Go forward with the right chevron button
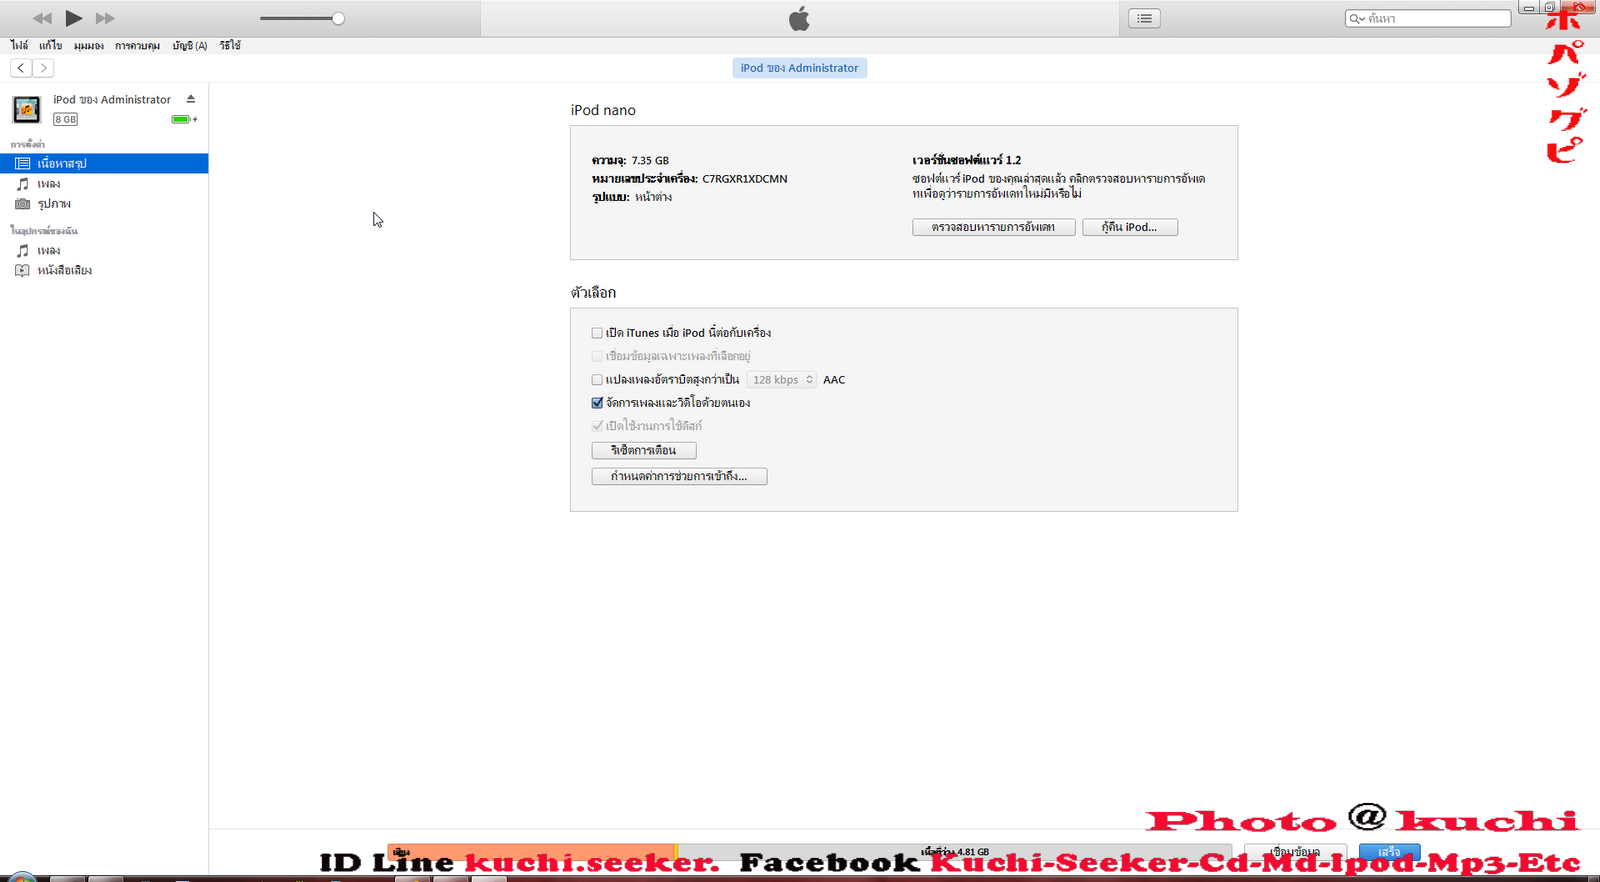The width and height of the screenshot is (1600, 882). pyautogui.click(x=43, y=68)
